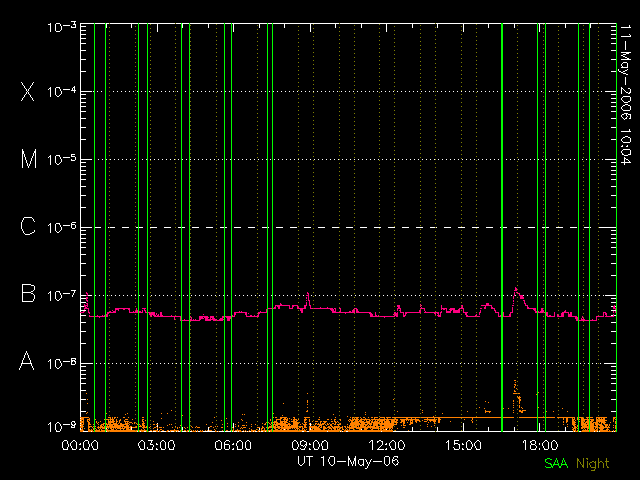This screenshot has height=480, width=640.
Task: Click the 10⁻³ y-axis tick label
Action: coord(62,28)
